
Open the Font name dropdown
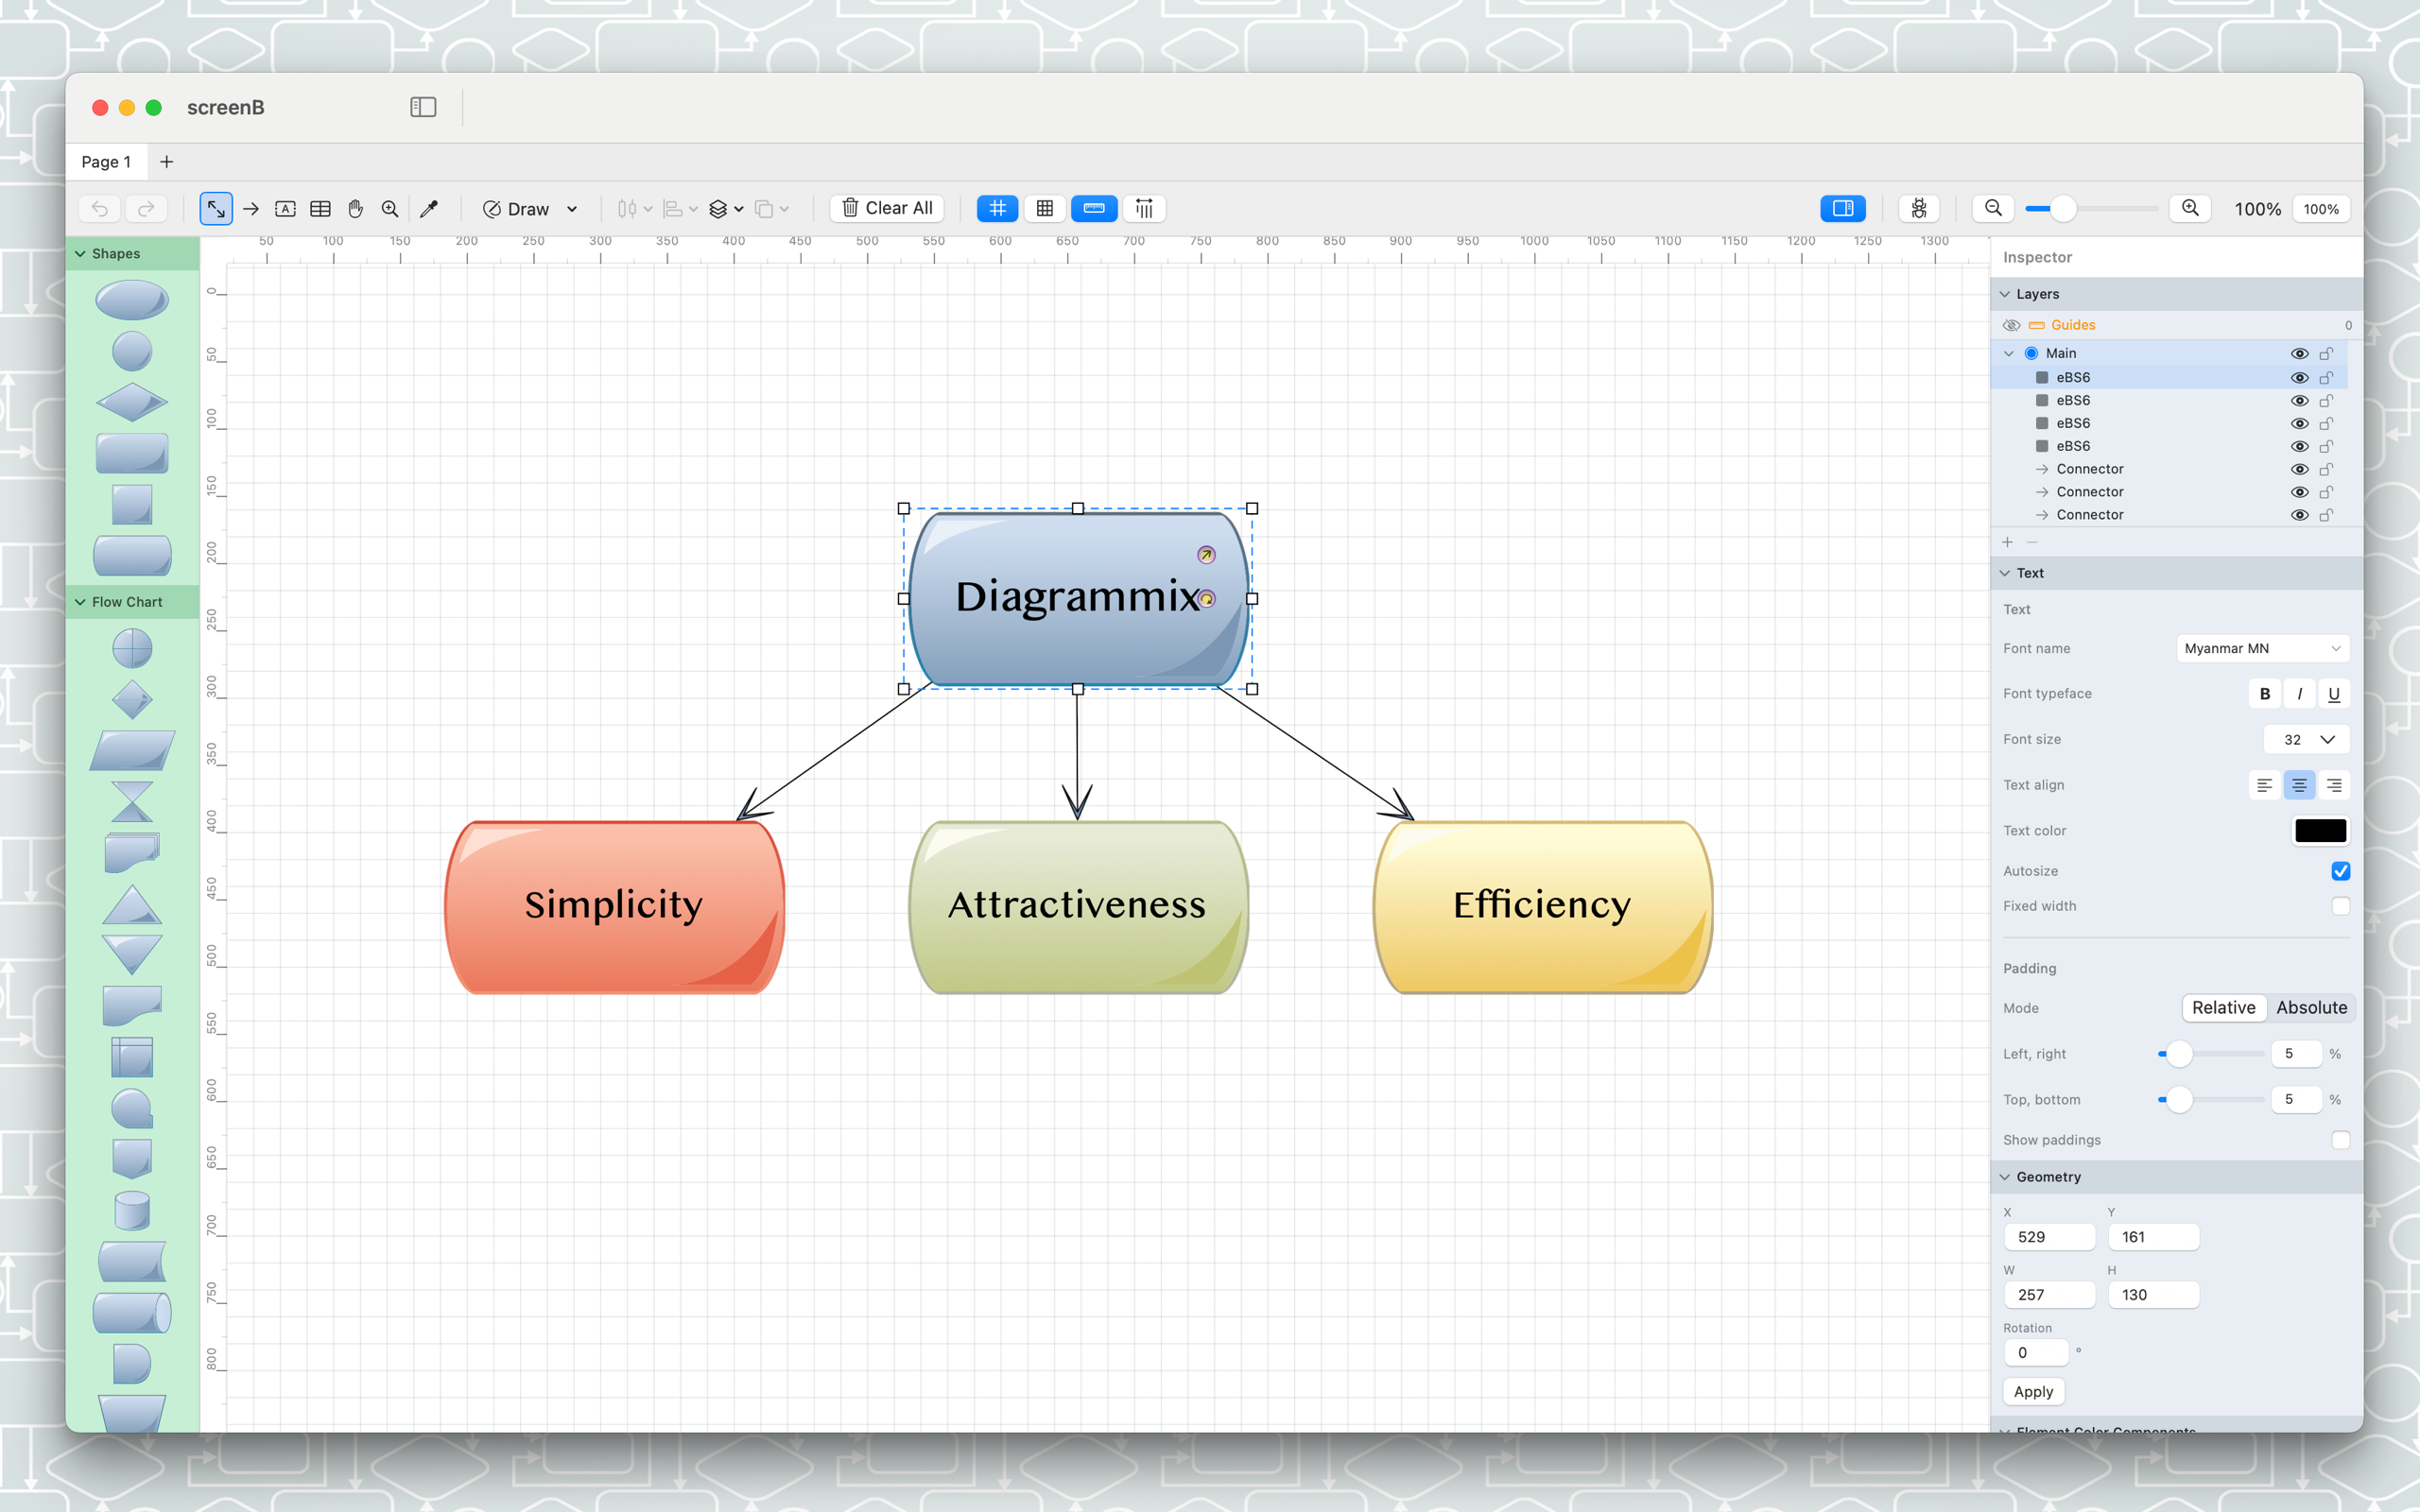pyautogui.click(x=2262, y=649)
